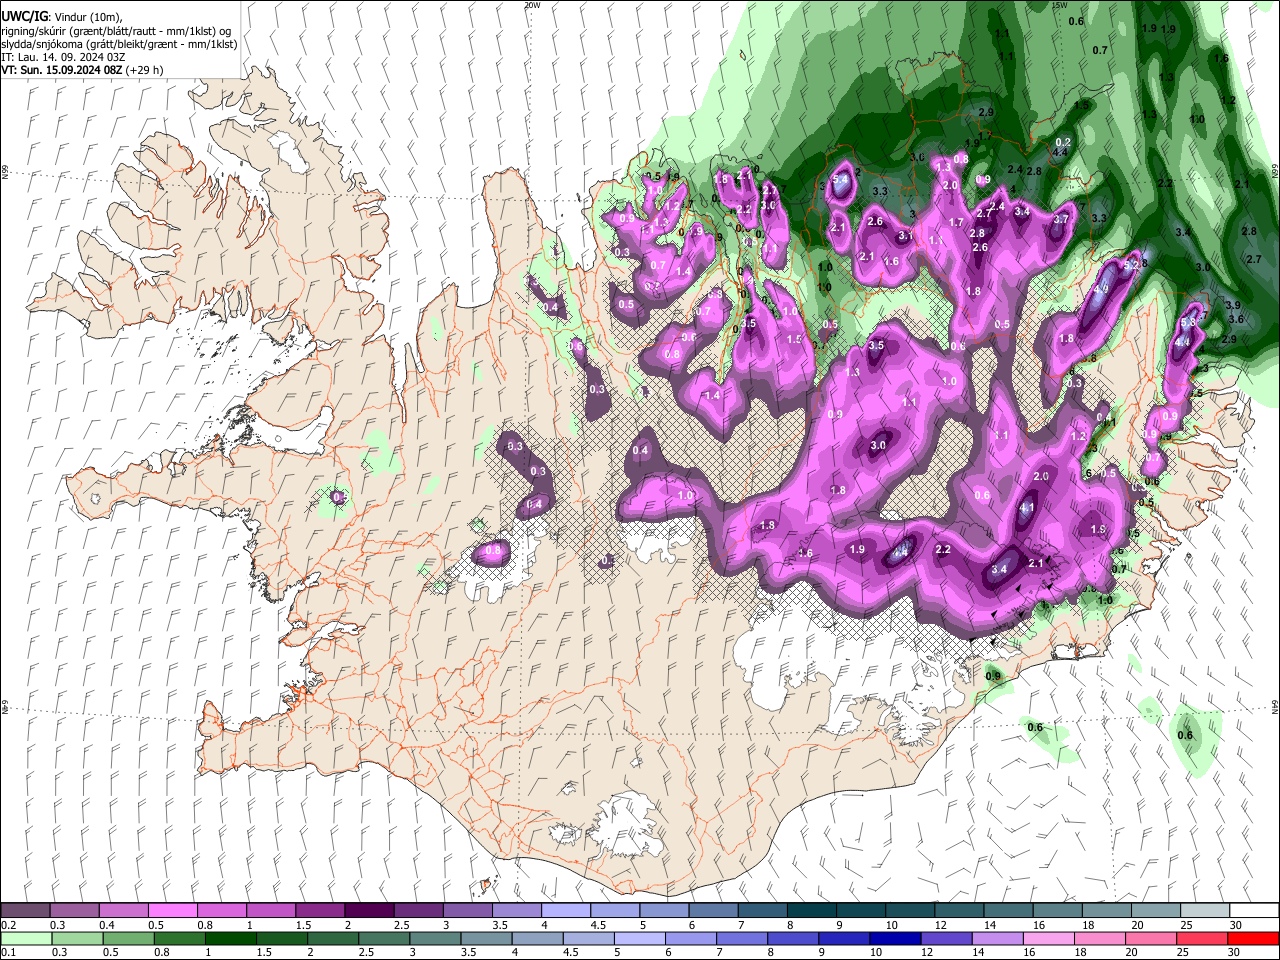Select the bright red 30 rain legend swatch

pos(1254,938)
